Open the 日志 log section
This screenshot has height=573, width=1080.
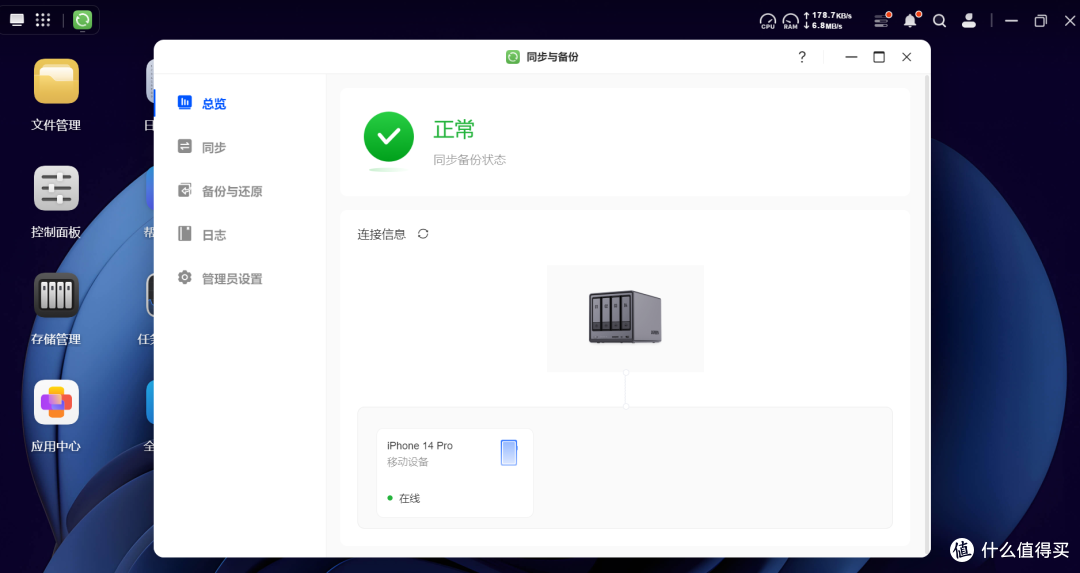pos(202,234)
